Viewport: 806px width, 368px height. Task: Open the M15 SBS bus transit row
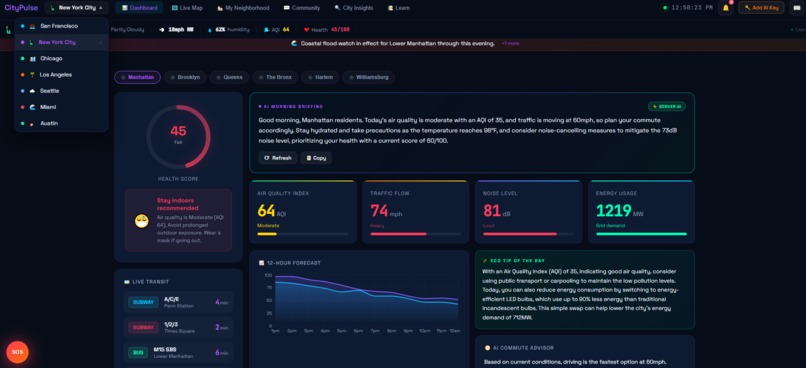[x=178, y=353]
